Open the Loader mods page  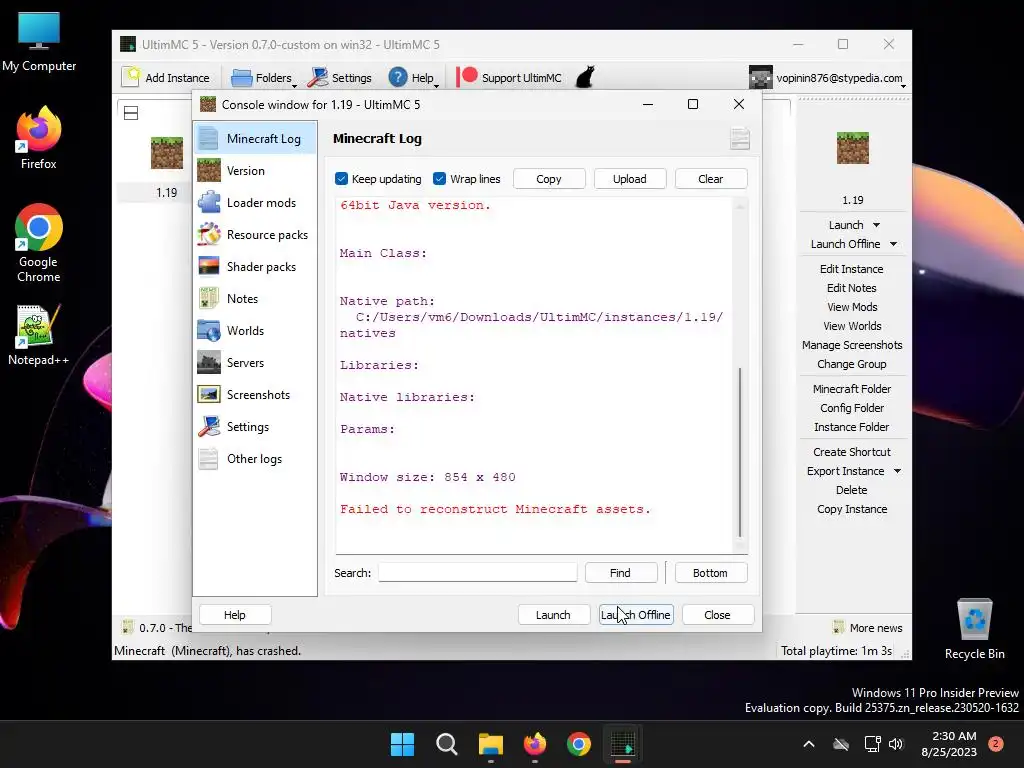pyautogui.click(x=255, y=202)
